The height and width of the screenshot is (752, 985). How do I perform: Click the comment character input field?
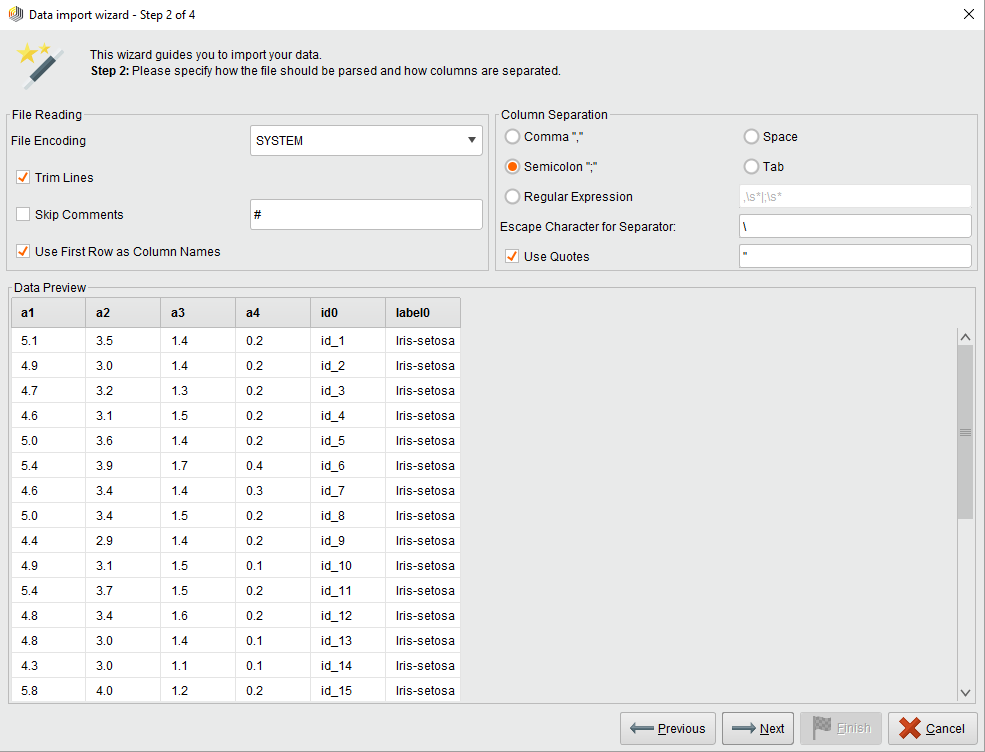(x=366, y=214)
